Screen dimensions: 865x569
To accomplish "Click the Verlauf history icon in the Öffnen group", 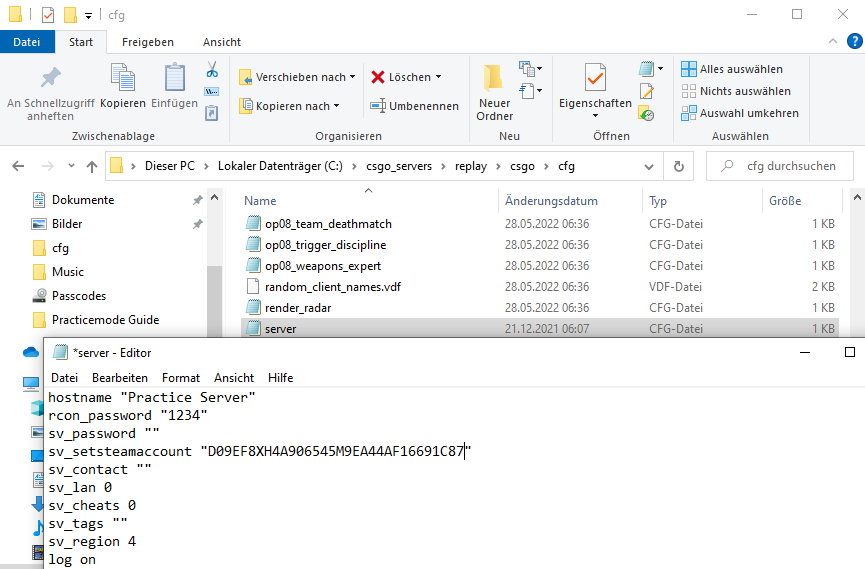I will point(647,113).
